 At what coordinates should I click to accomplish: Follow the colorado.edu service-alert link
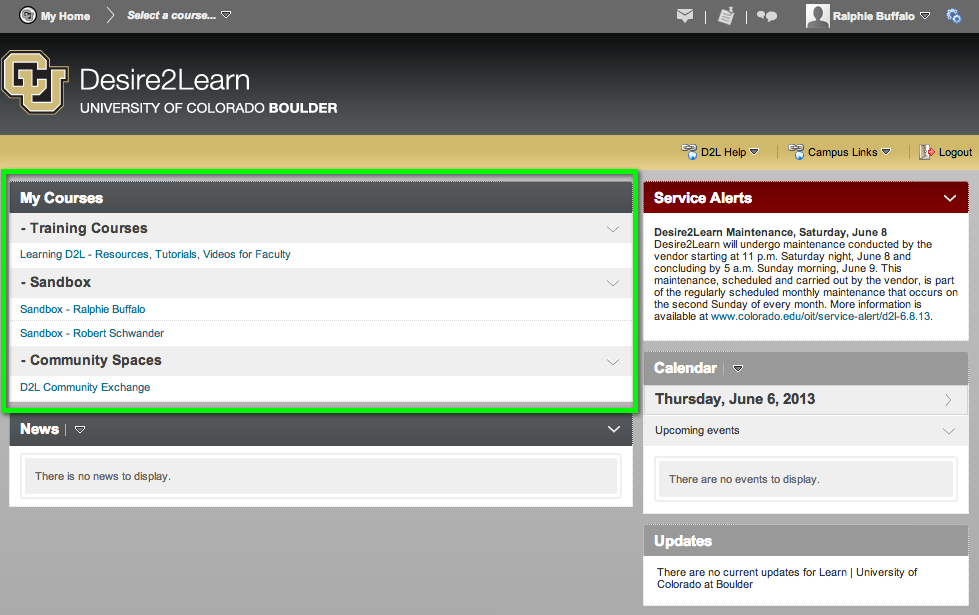point(820,317)
